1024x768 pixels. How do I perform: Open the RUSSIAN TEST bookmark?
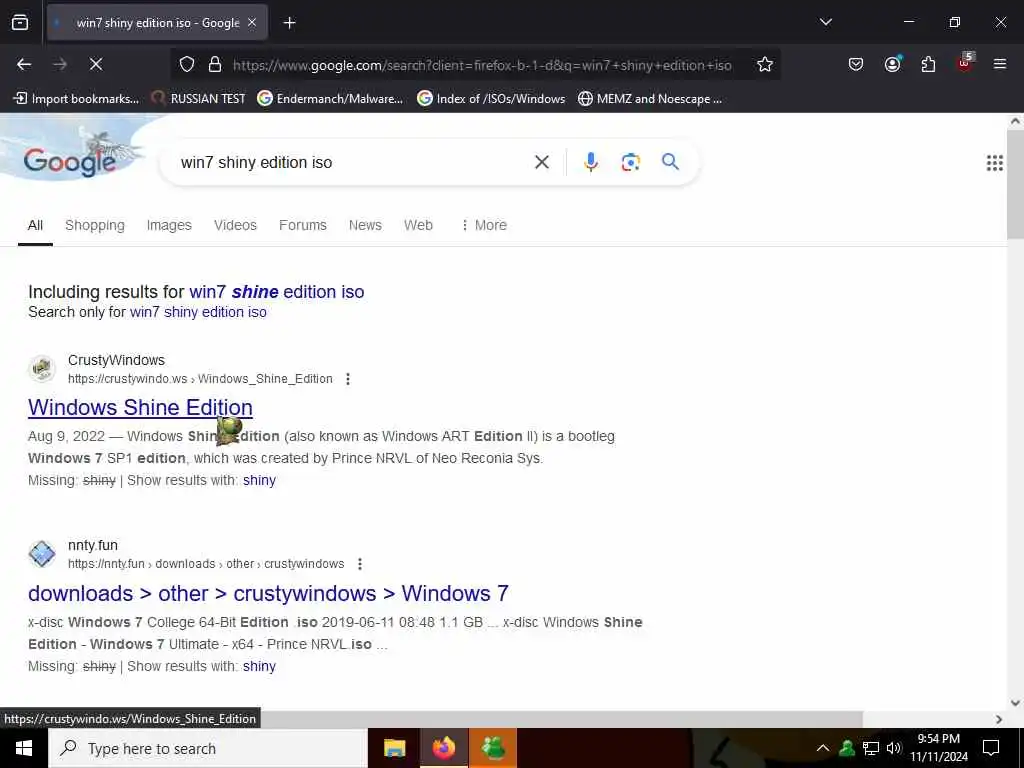click(x=199, y=99)
